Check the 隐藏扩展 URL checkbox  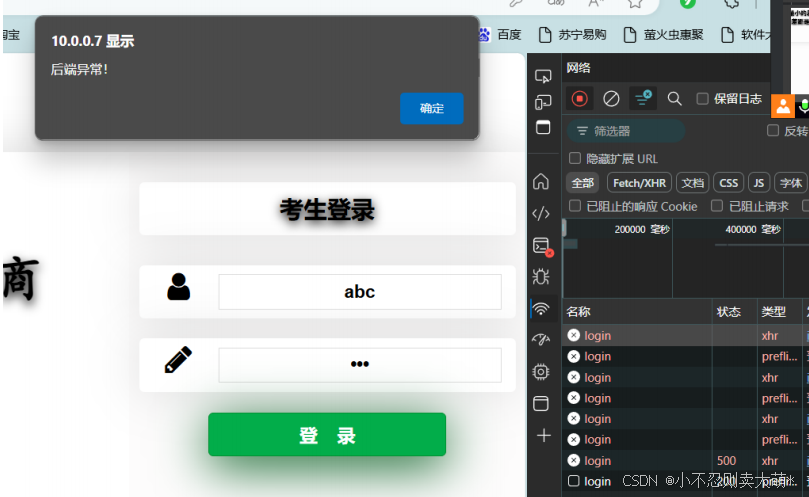point(575,158)
